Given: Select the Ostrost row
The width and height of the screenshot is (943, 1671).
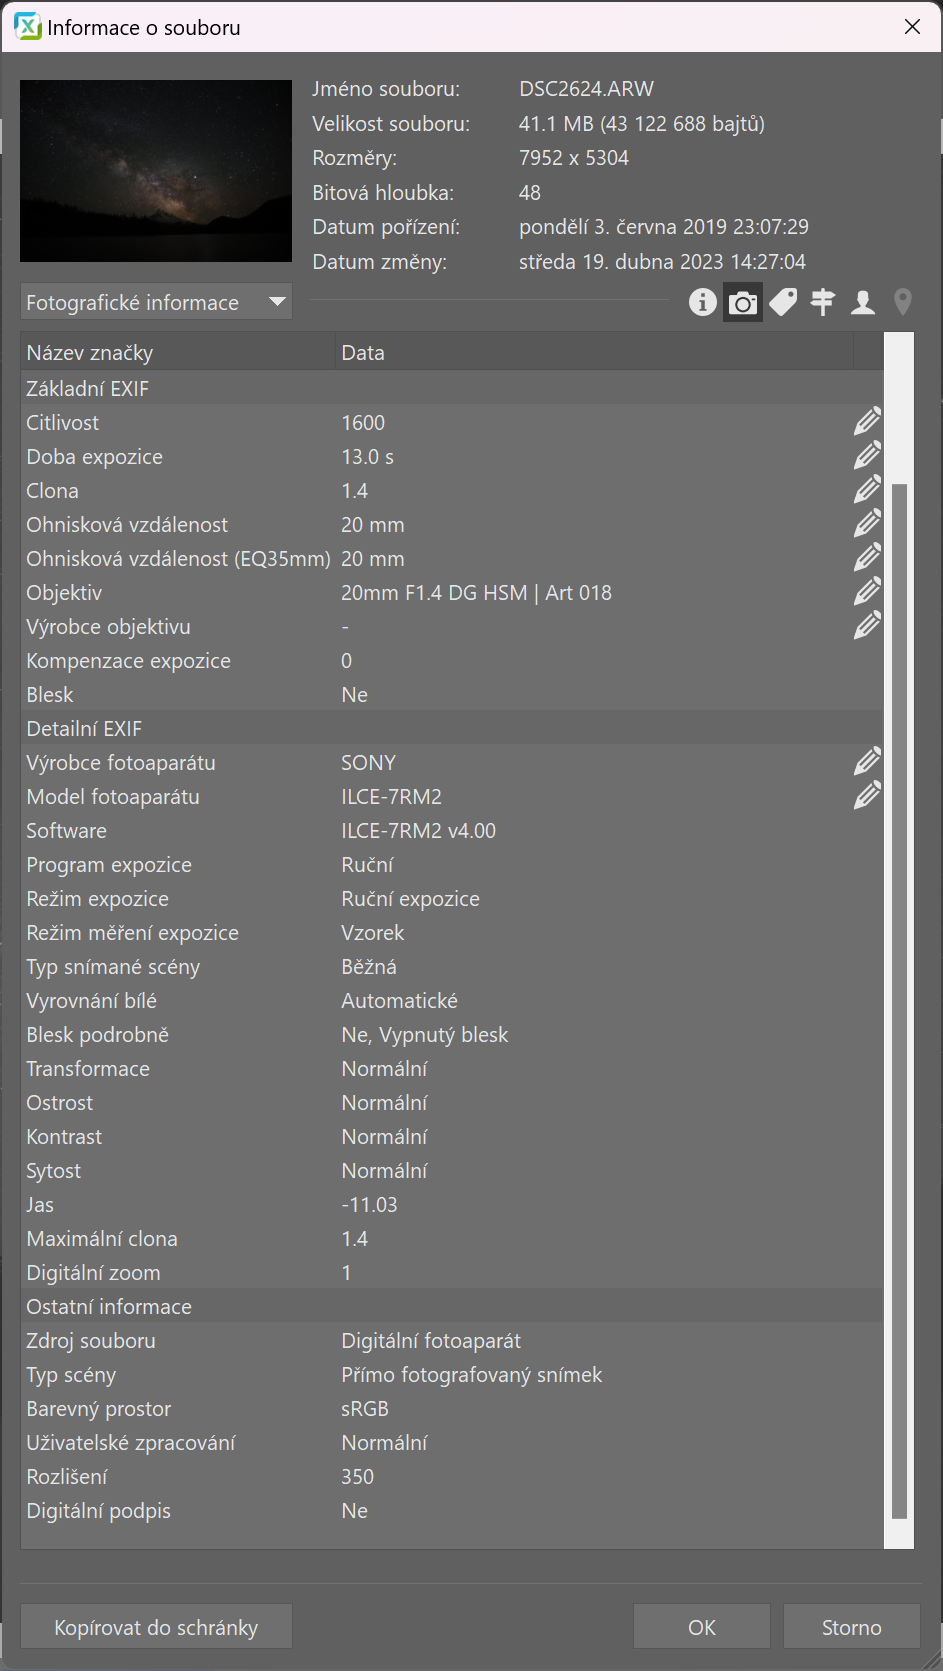Looking at the screenshot, I should point(452,1102).
